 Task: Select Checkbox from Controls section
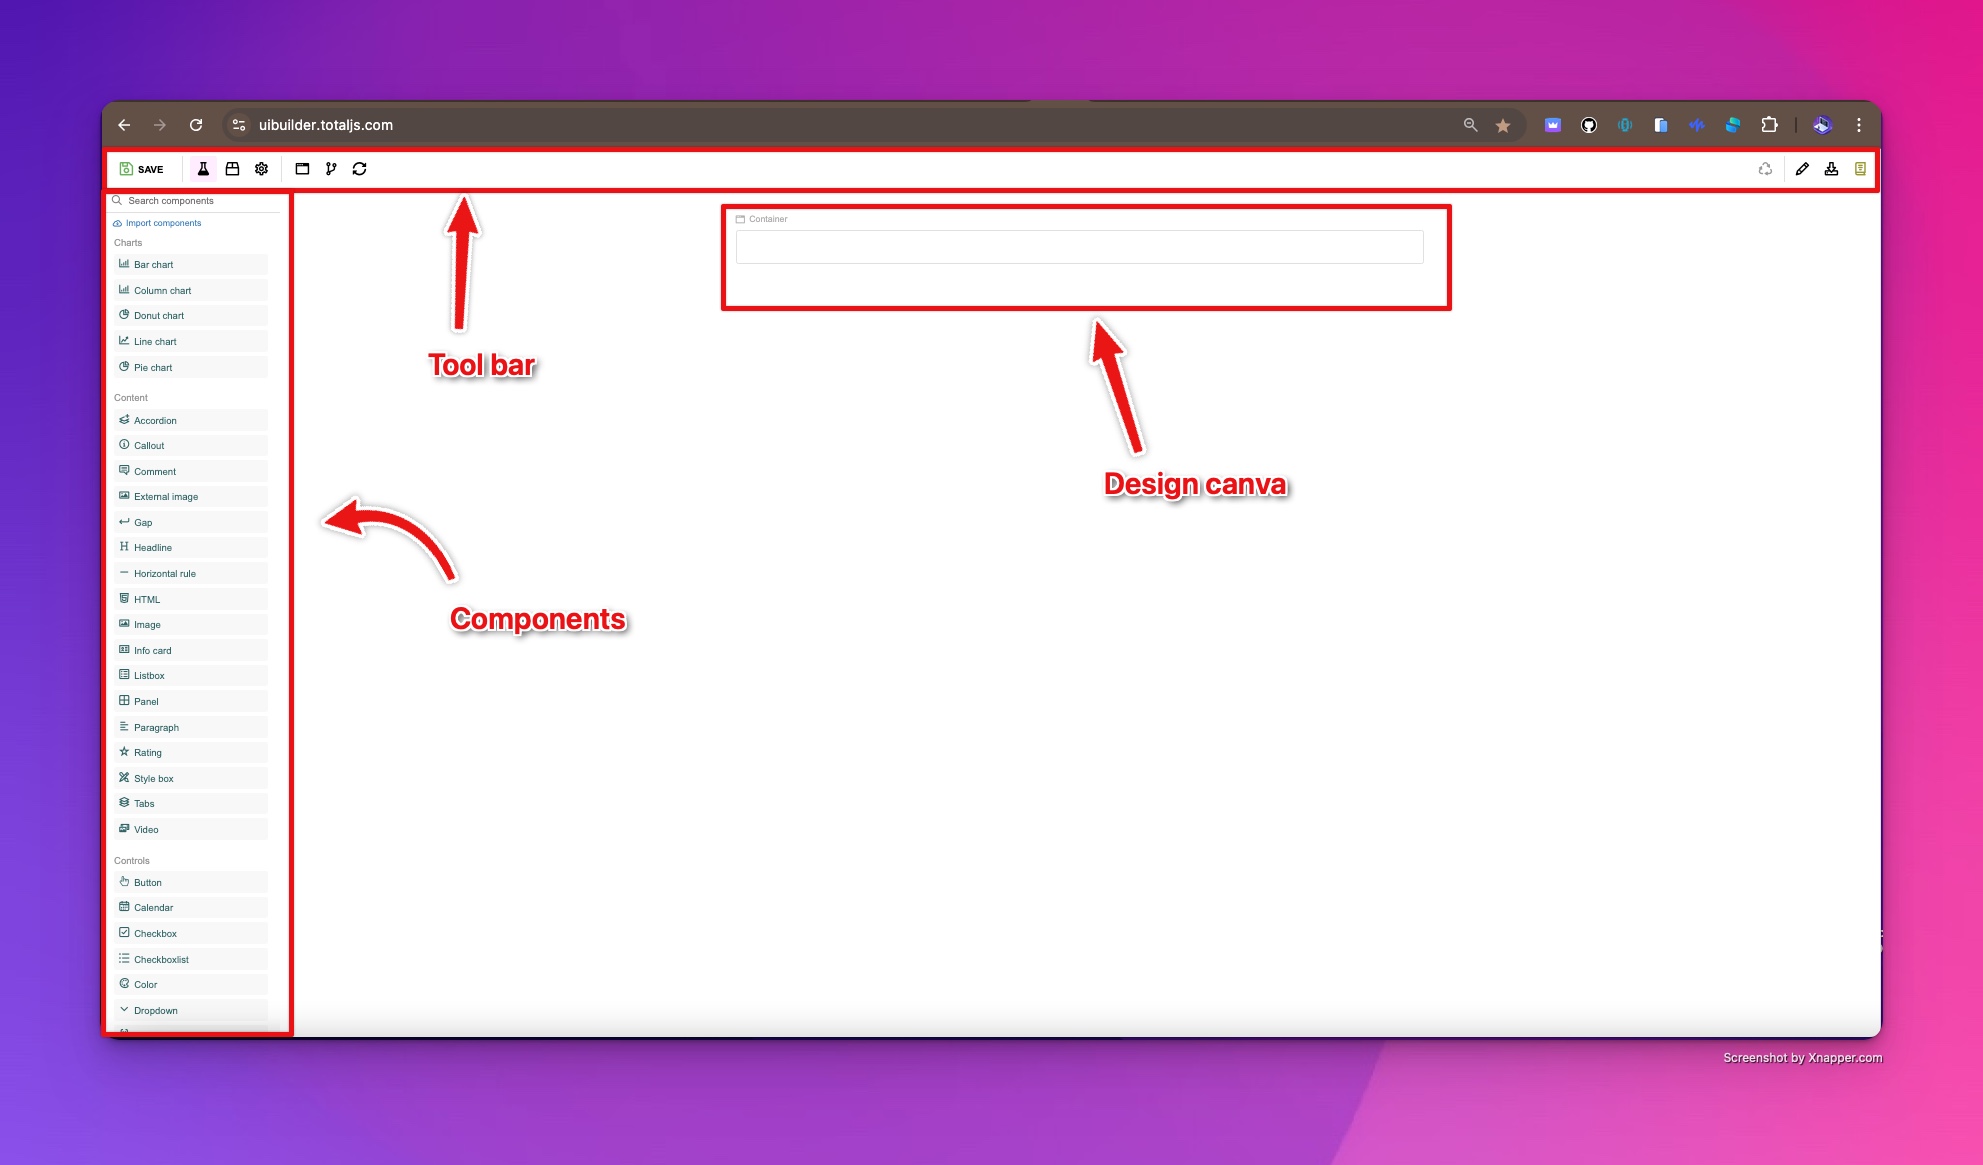[x=154, y=932]
